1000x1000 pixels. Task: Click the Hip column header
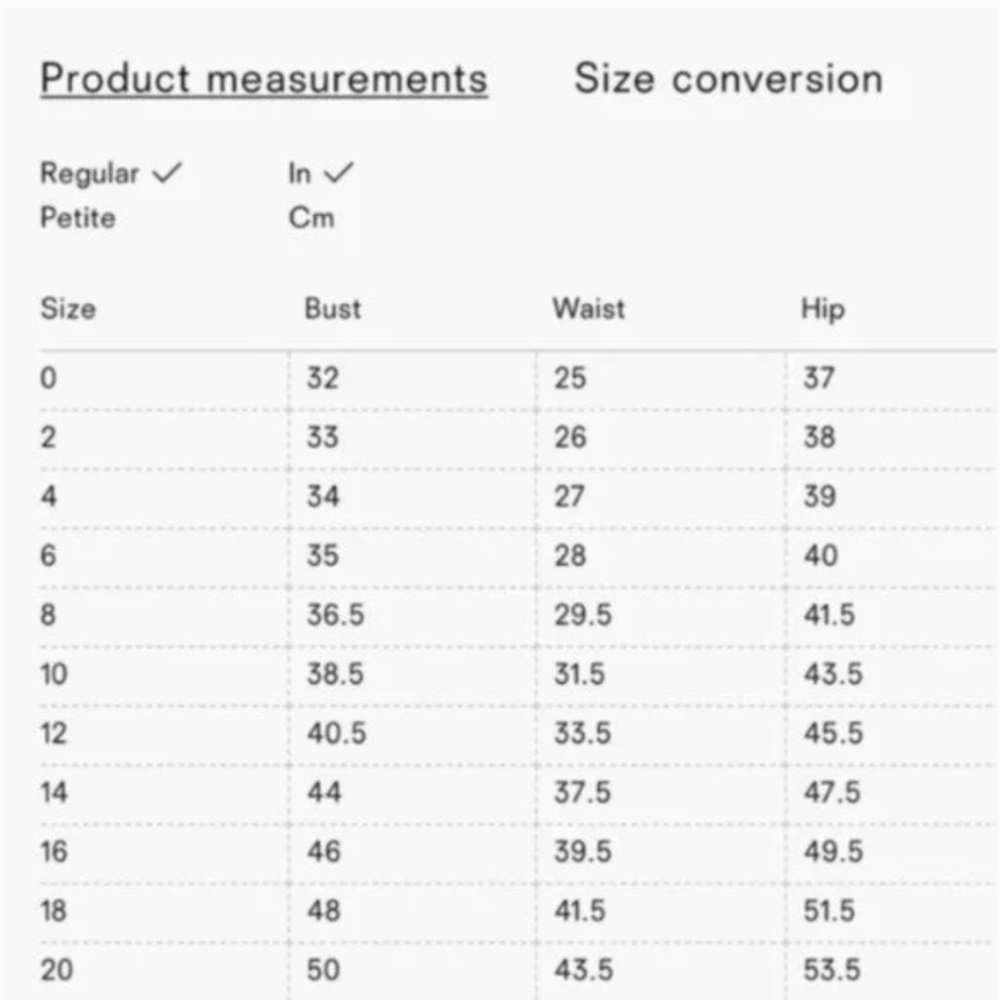click(x=822, y=308)
